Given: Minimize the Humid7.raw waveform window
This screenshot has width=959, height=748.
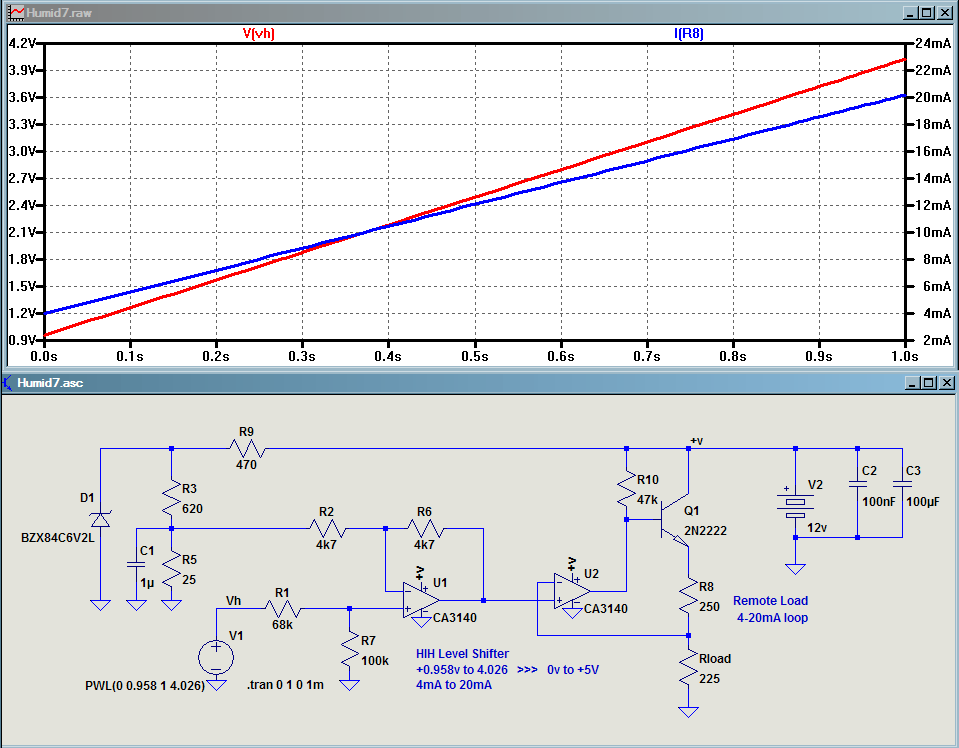Looking at the screenshot, I should pyautogui.click(x=911, y=13).
